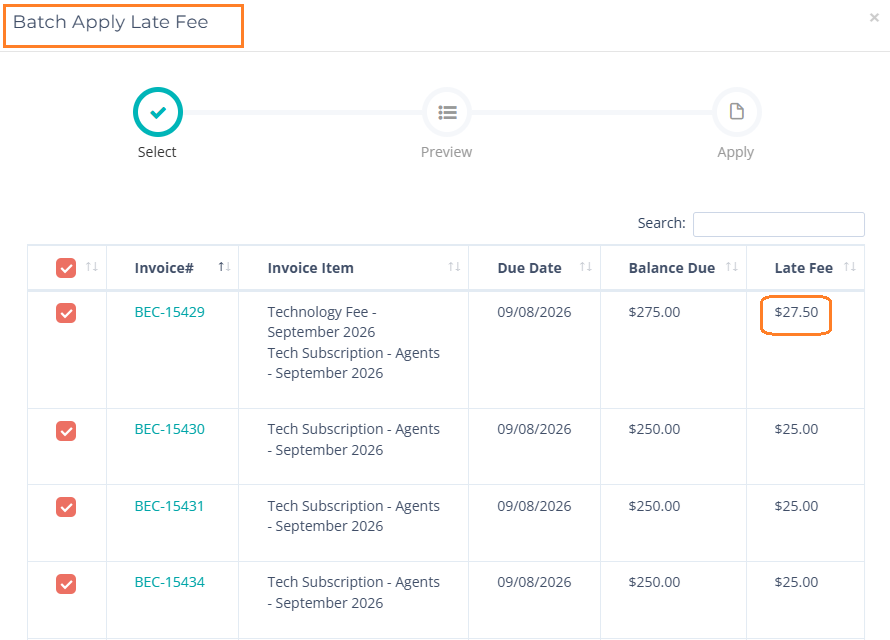This screenshot has width=890, height=640.
Task: Click invoice item text in BEC-15431 row
Action: tap(354, 516)
